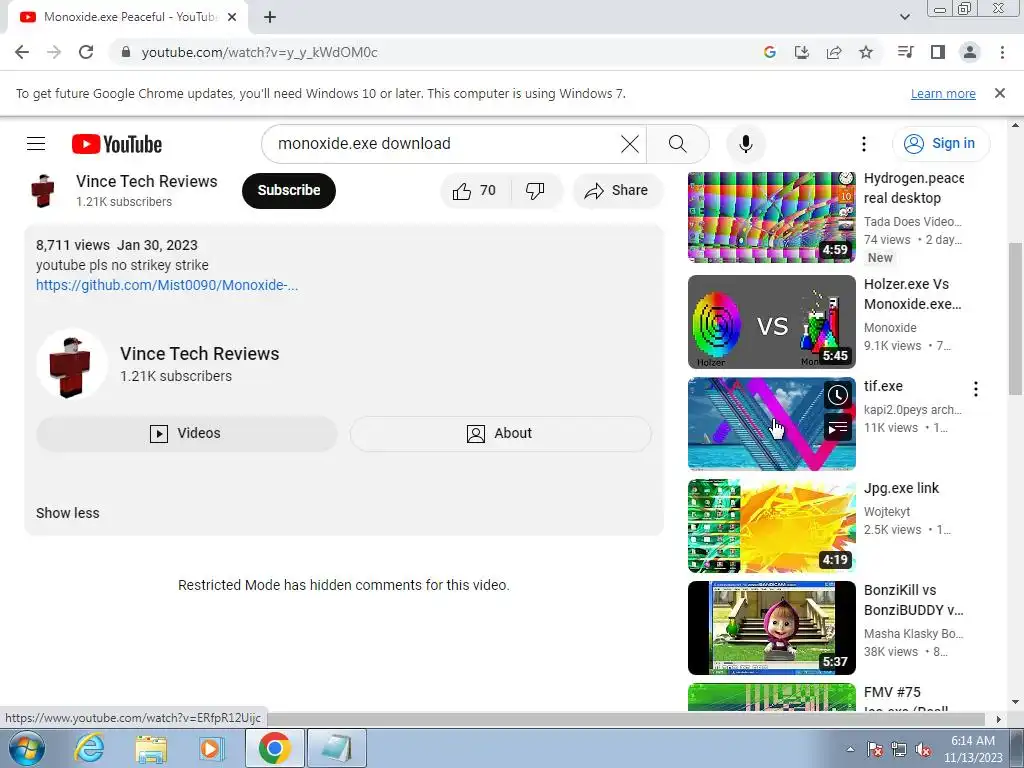The height and width of the screenshot is (768, 1024).
Task: Click Learn more about Chrome updates
Action: tap(943, 94)
